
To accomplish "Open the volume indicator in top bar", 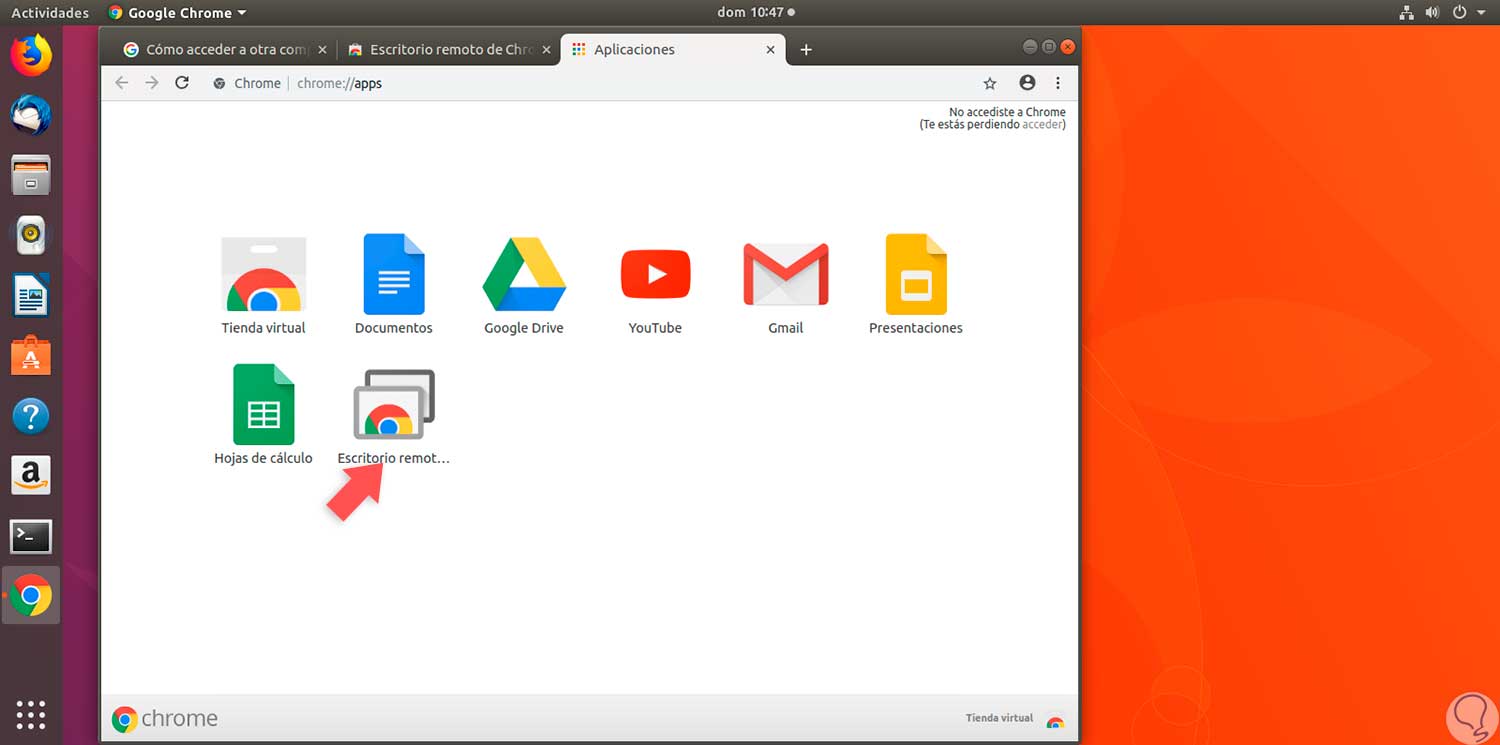I will click(x=1432, y=13).
